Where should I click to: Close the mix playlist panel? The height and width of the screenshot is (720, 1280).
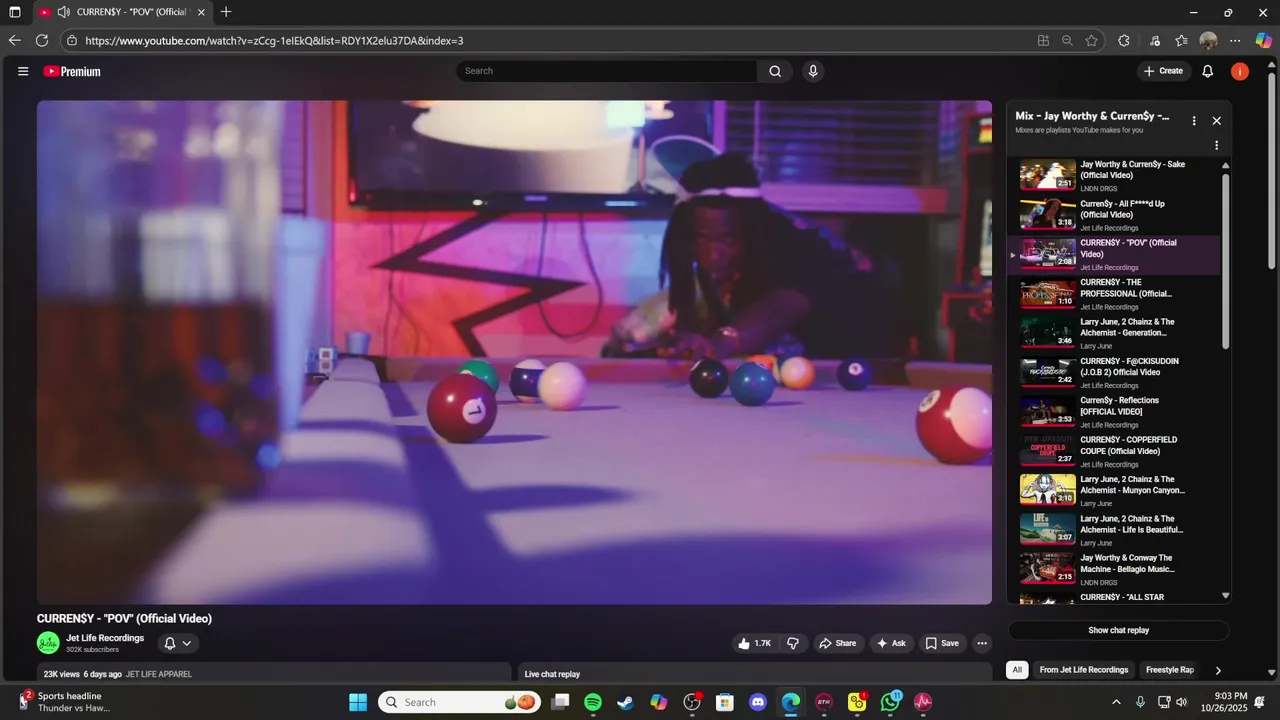1216,120
